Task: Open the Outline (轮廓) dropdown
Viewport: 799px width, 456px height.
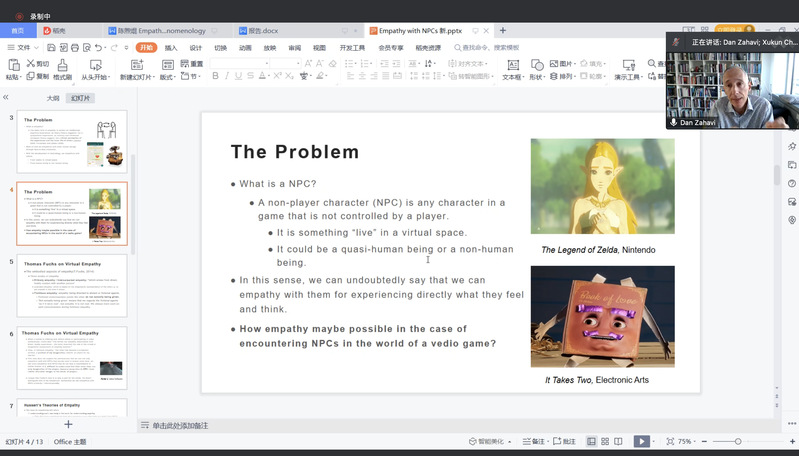Action: click(593, 76)
